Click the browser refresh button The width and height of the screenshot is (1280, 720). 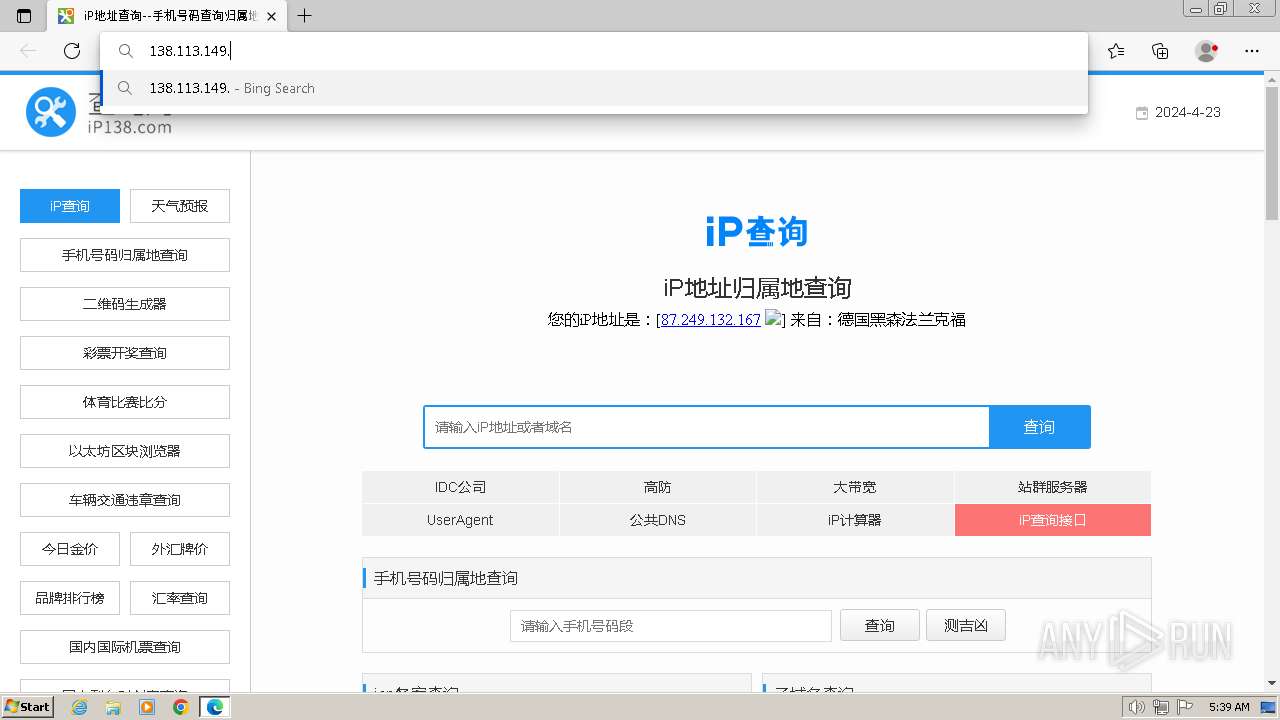[x=72, y=51]
